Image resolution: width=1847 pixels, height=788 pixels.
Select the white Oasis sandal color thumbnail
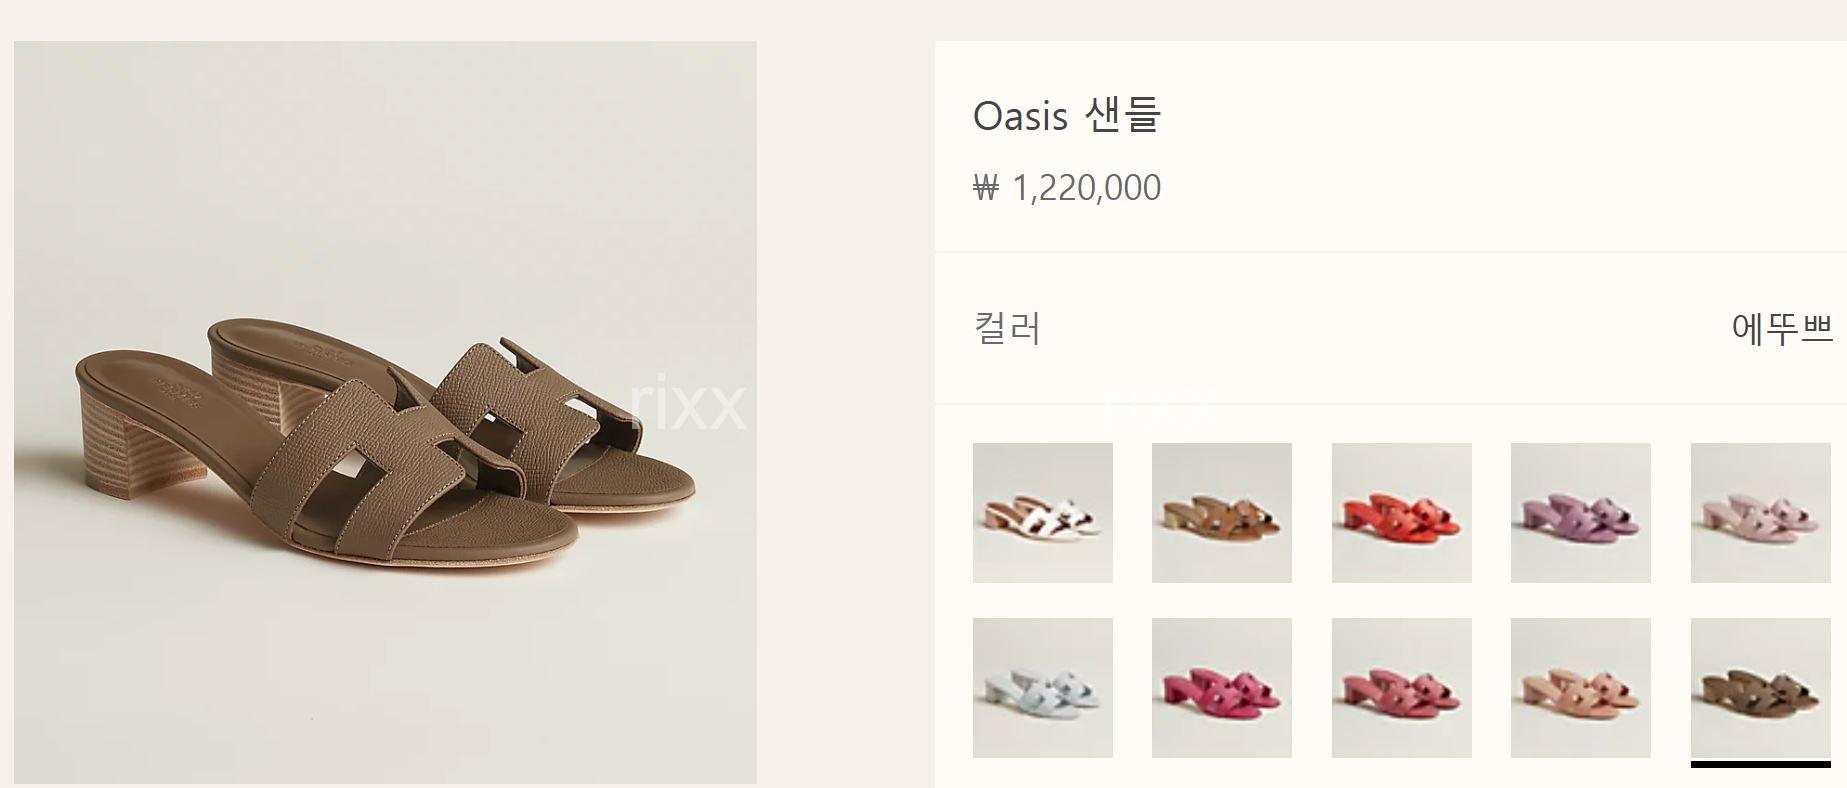point(1042,513)
